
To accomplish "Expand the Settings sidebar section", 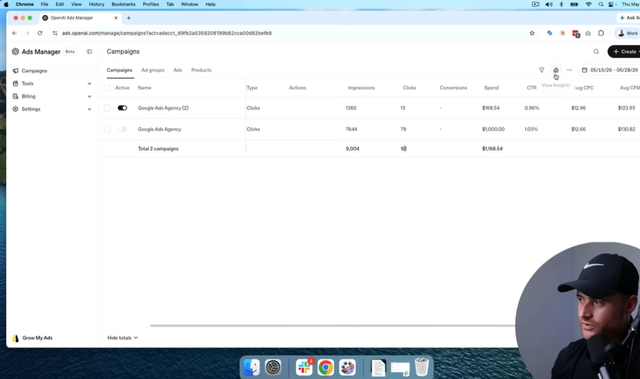I will click(51, 109).
